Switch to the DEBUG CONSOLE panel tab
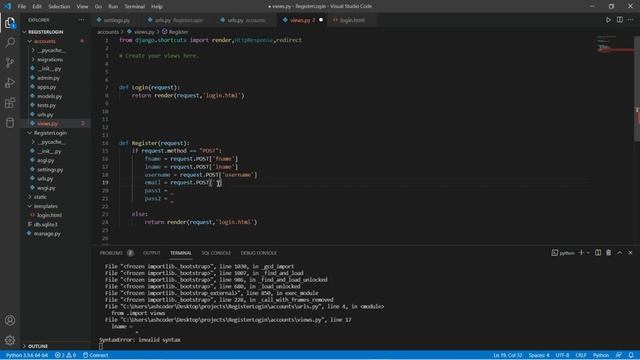Screen dimensions: 640x360 click(258, 253)
